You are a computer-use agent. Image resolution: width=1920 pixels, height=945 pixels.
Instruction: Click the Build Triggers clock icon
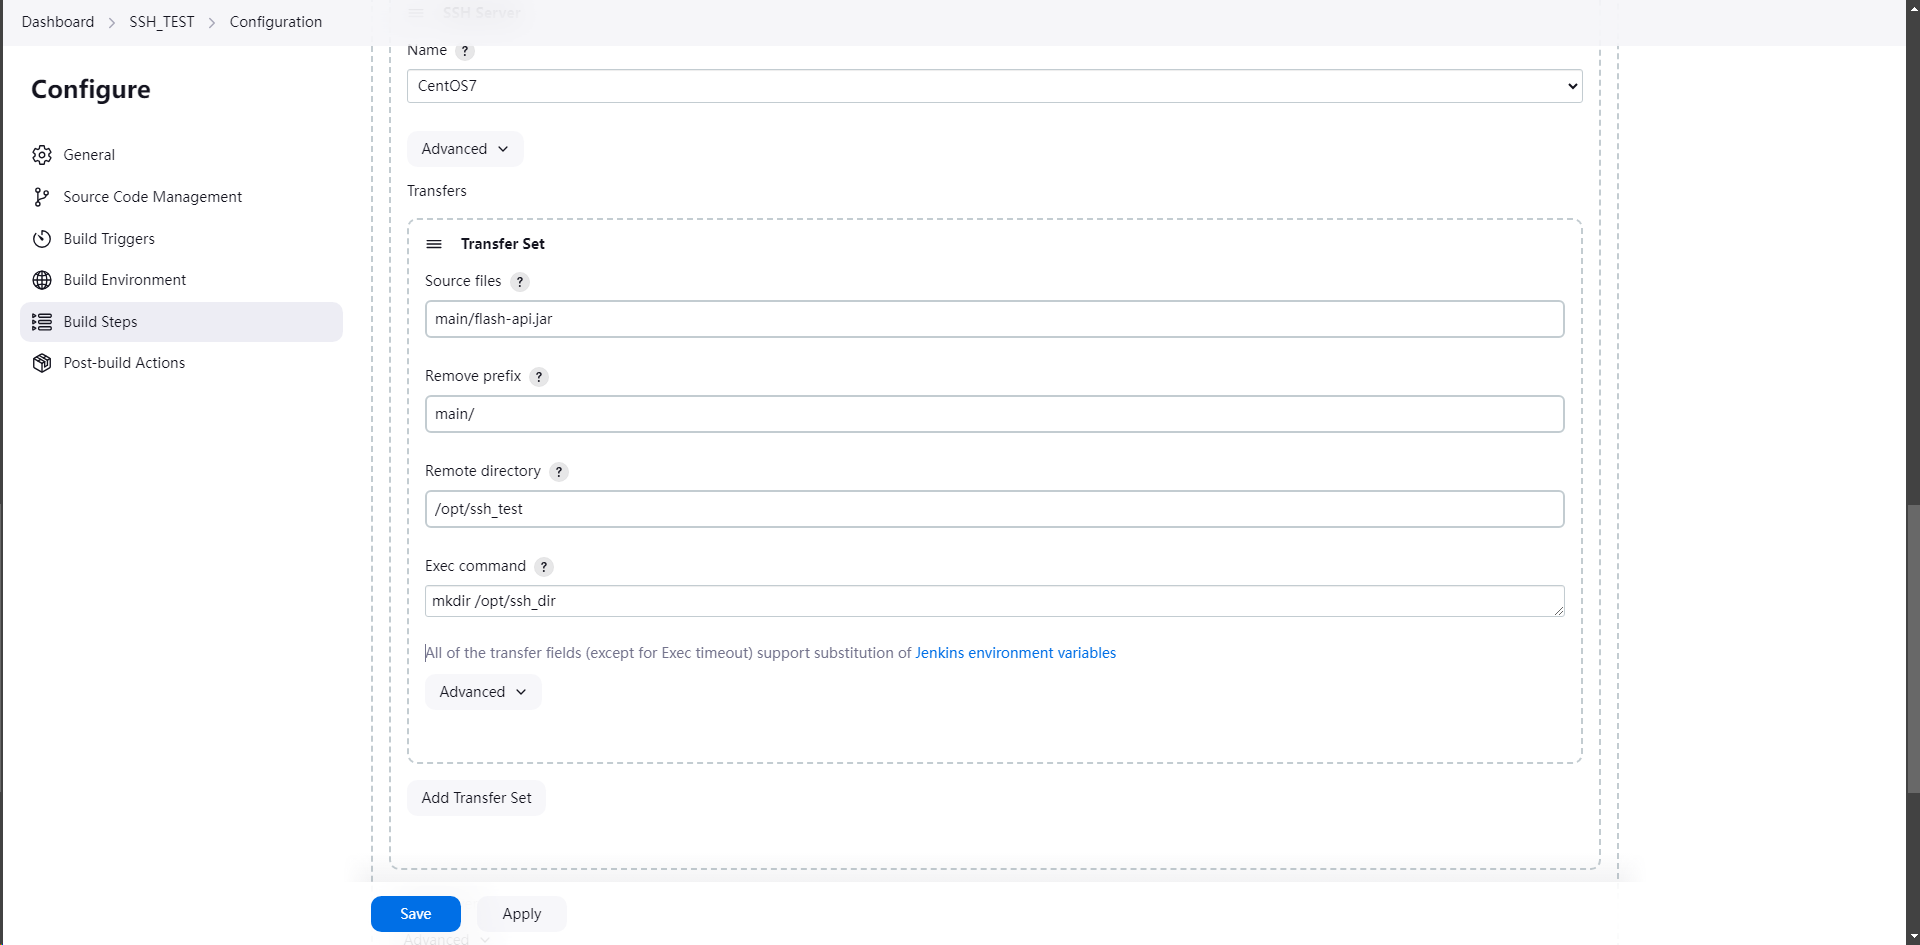(x=42, y=239)
